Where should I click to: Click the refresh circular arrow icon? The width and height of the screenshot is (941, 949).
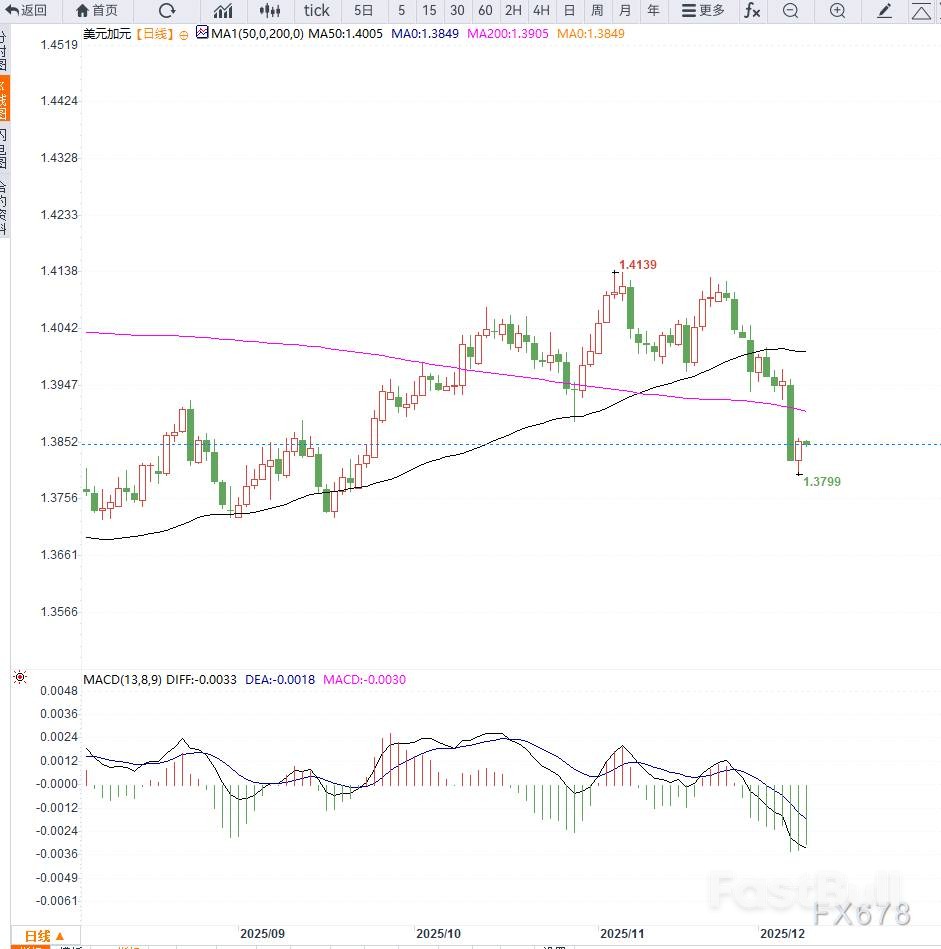pos(167,11)
